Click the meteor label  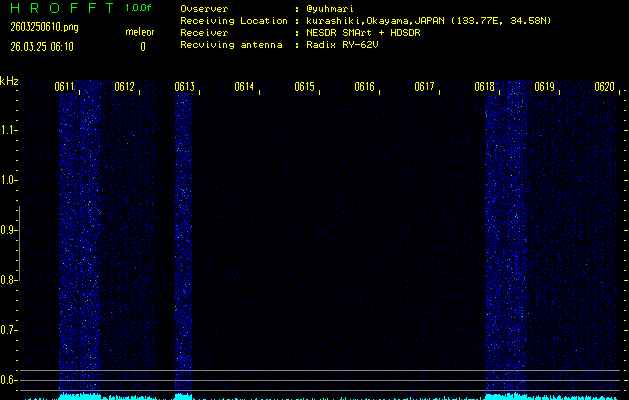click(140, 32)
